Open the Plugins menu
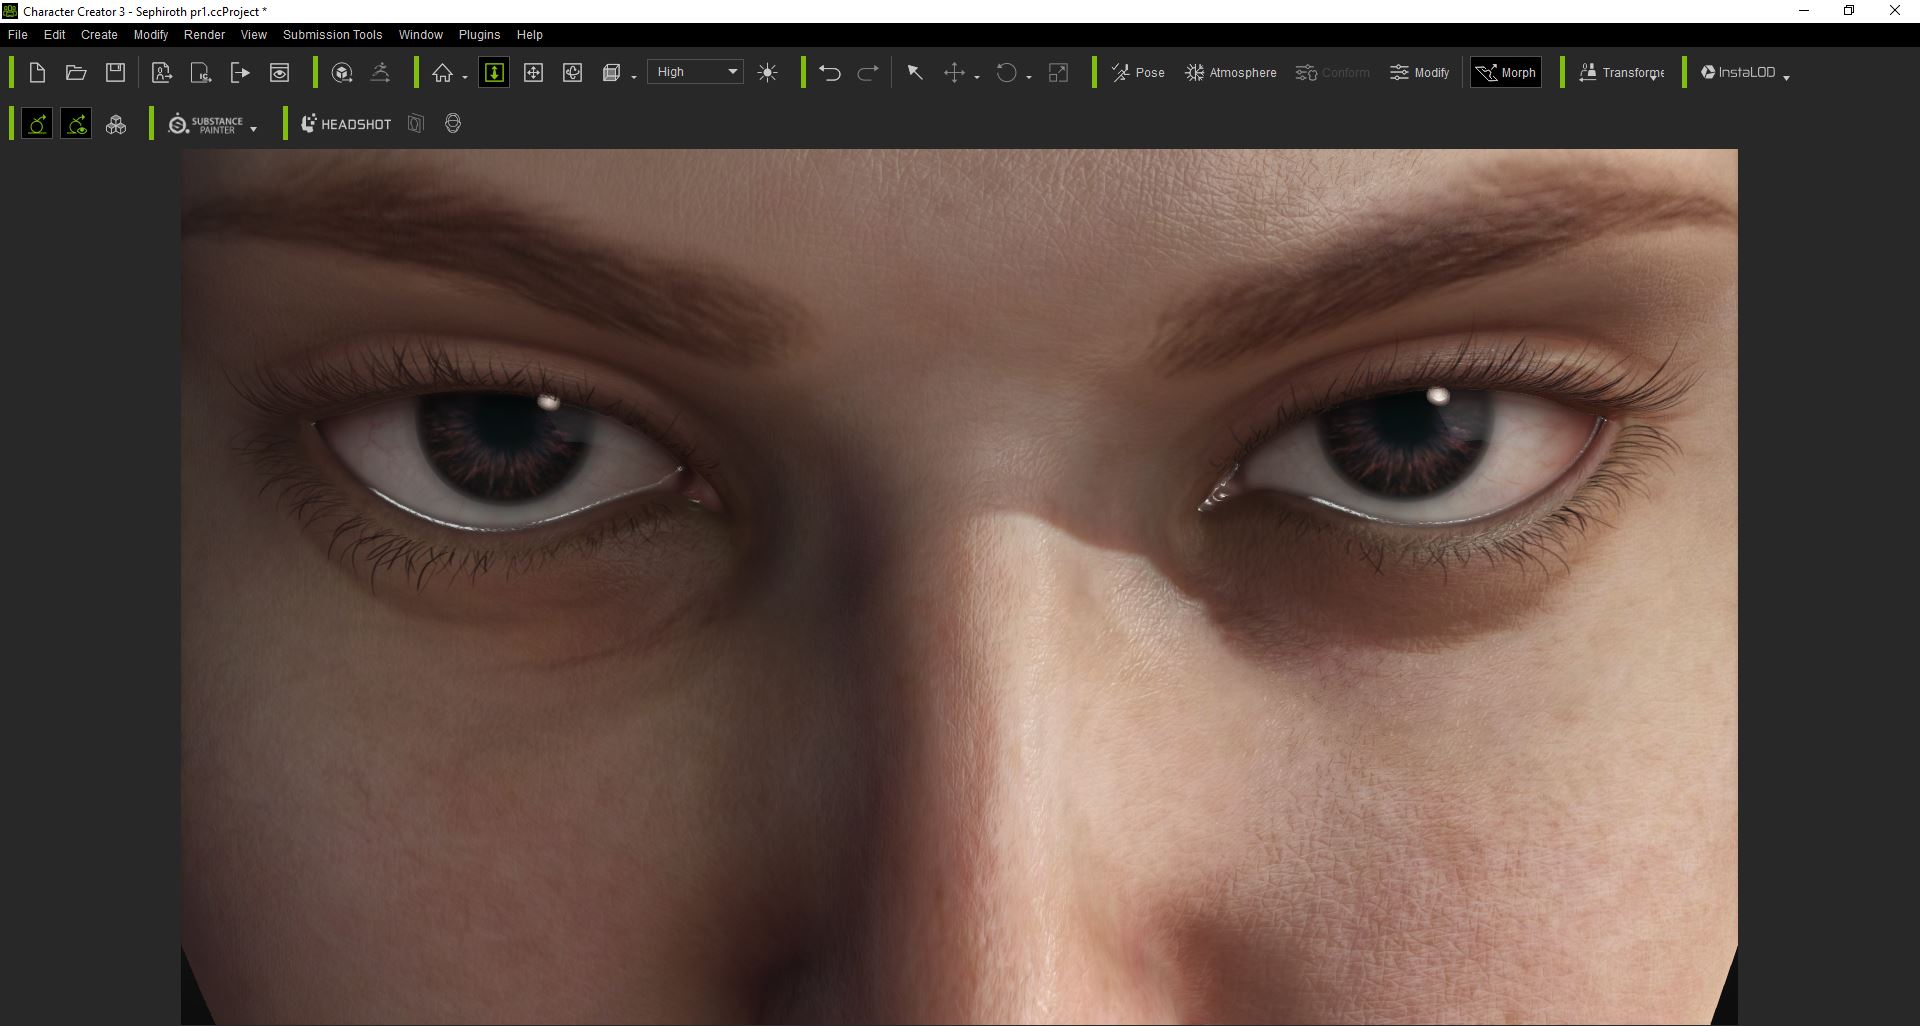The image size is (1920, 1026). pyautogui.click(x=480, y=34)
